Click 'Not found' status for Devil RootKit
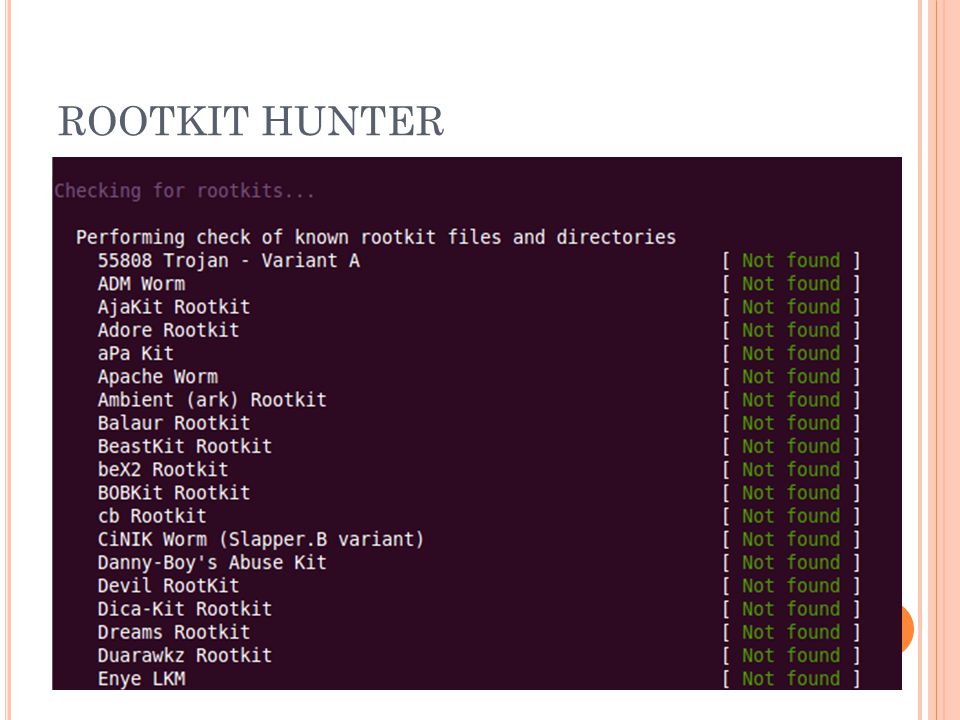 click(791, 587)
